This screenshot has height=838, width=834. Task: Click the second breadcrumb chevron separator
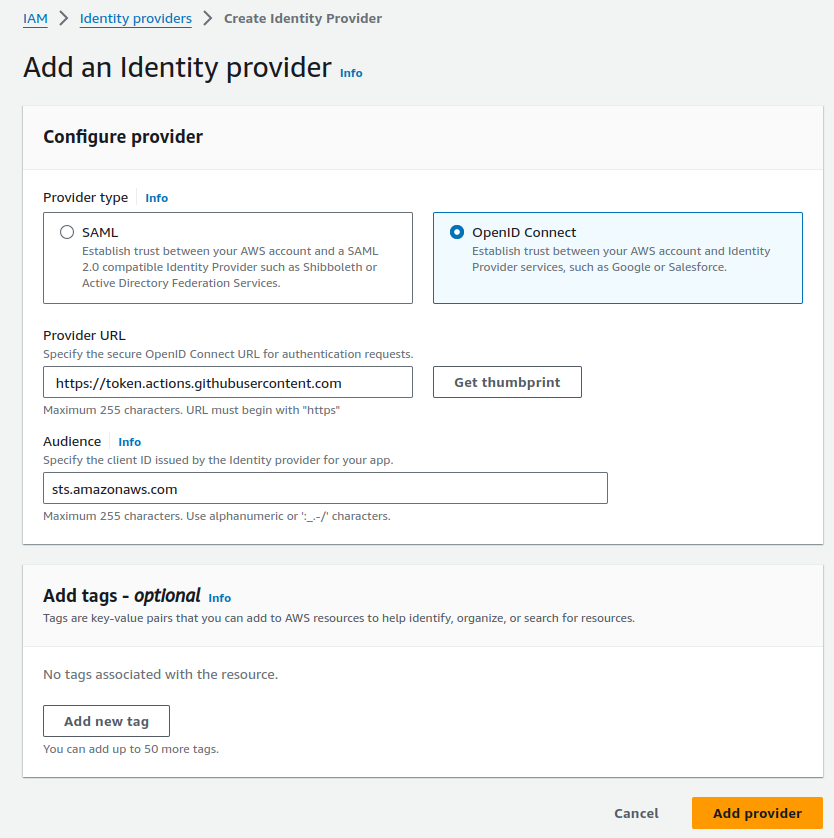[x=207, y=18]
